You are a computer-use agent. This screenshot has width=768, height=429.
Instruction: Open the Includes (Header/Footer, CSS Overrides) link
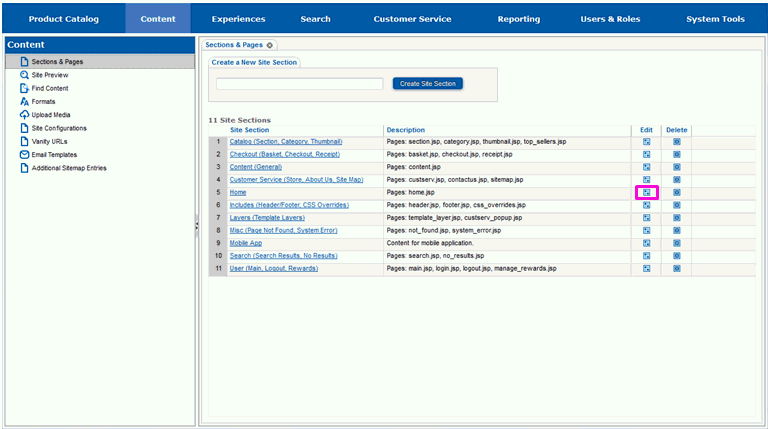[x=289, y=205]
